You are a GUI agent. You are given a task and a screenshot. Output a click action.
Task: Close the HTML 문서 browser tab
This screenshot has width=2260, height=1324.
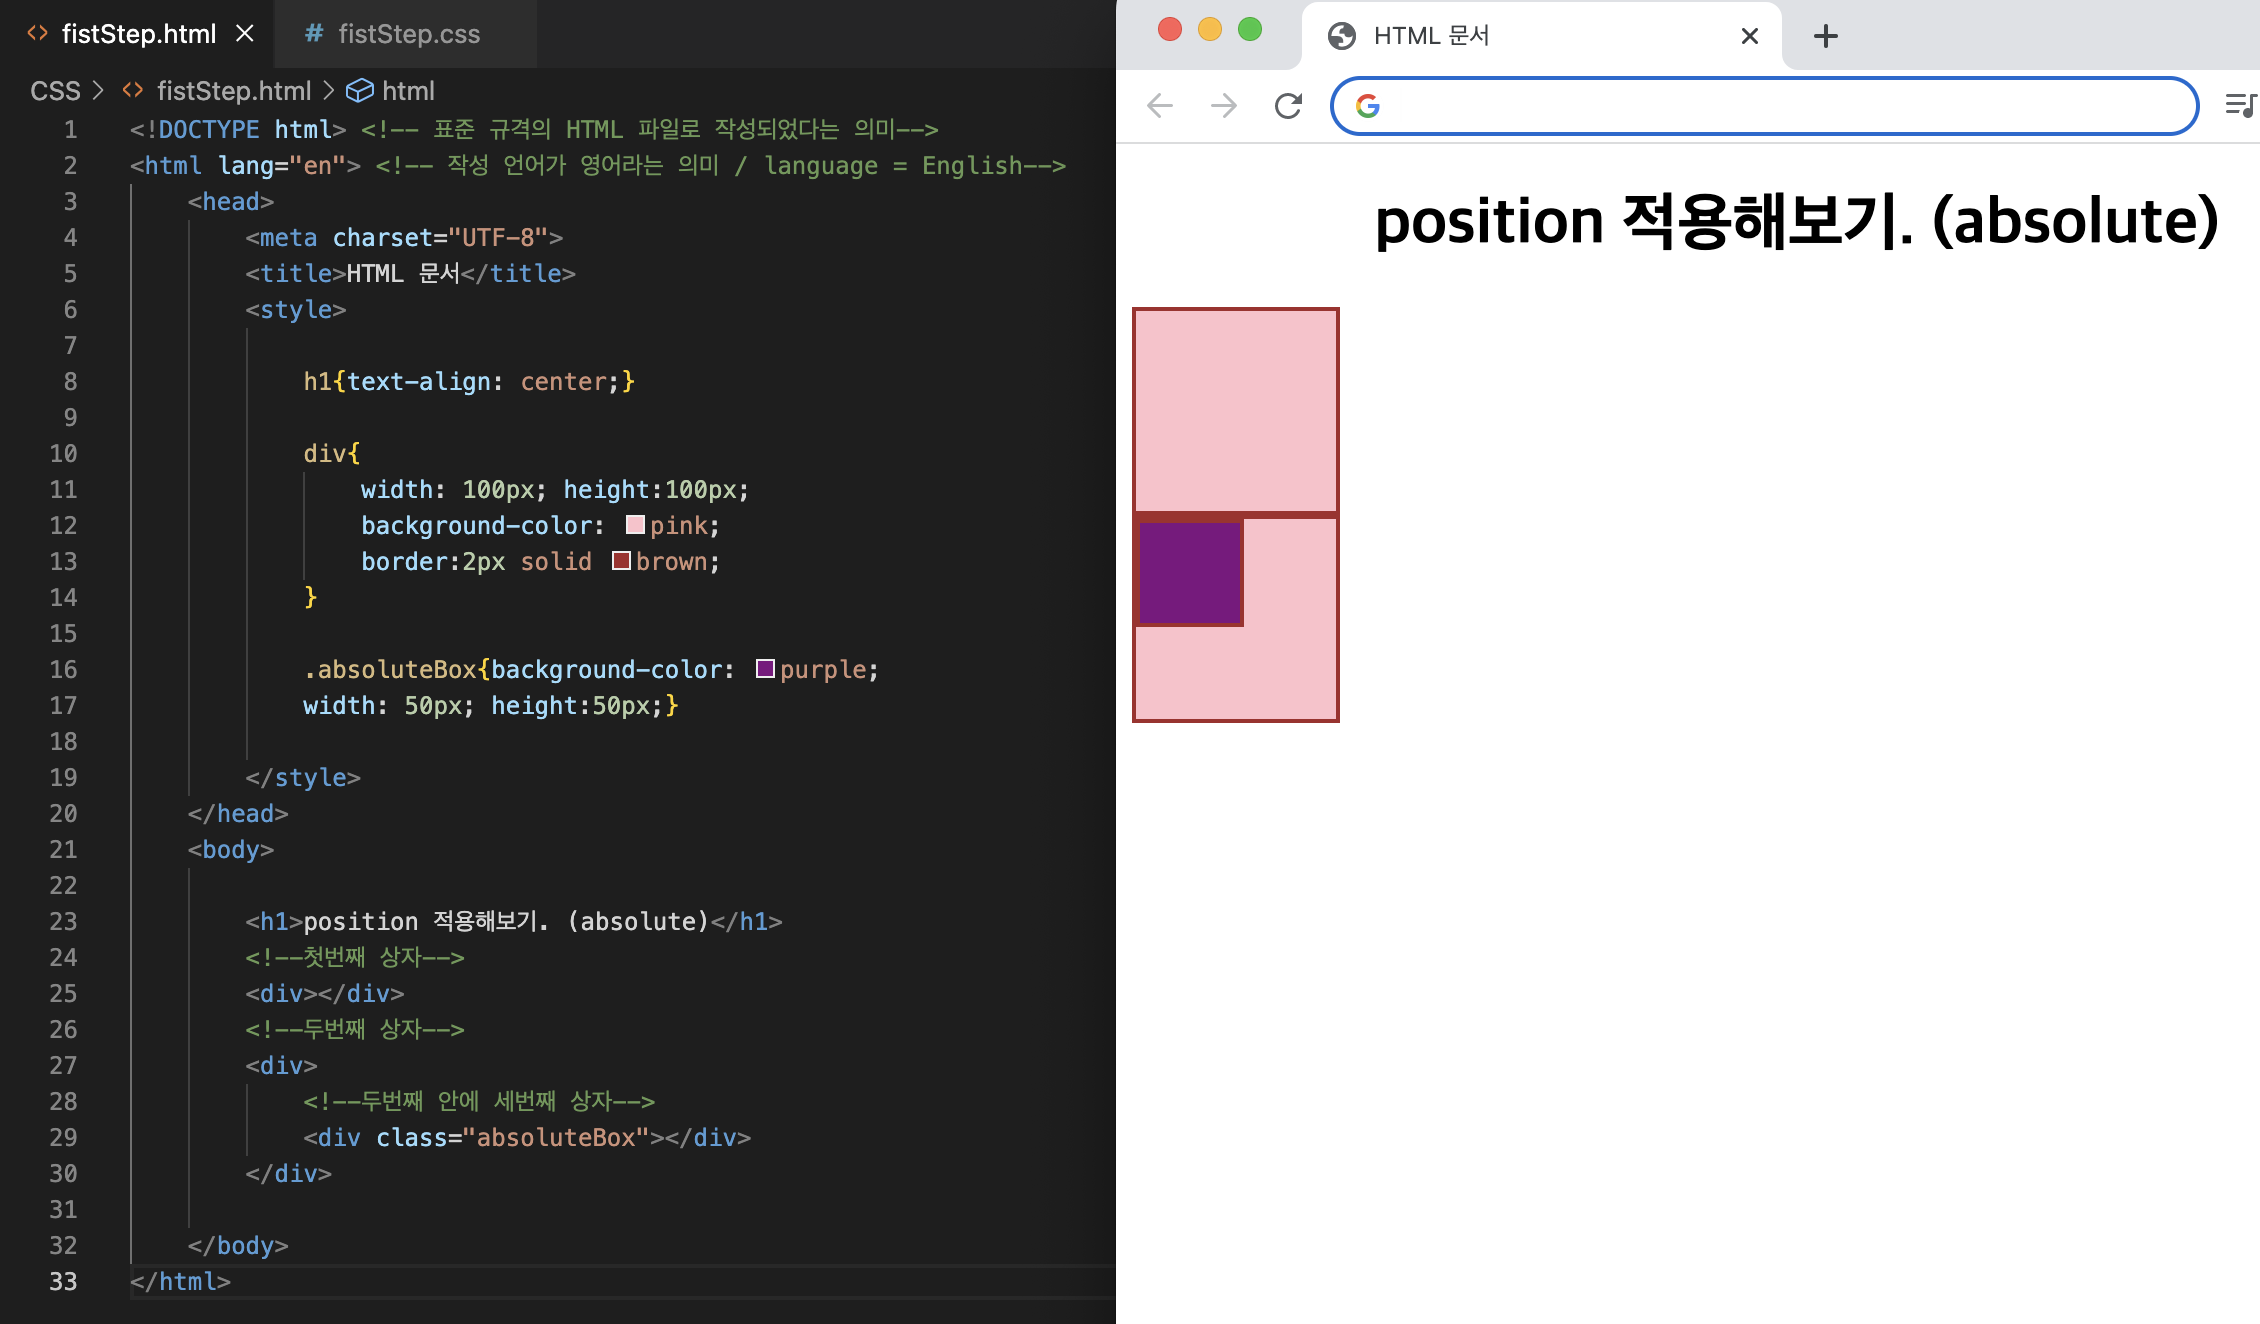1750,36
